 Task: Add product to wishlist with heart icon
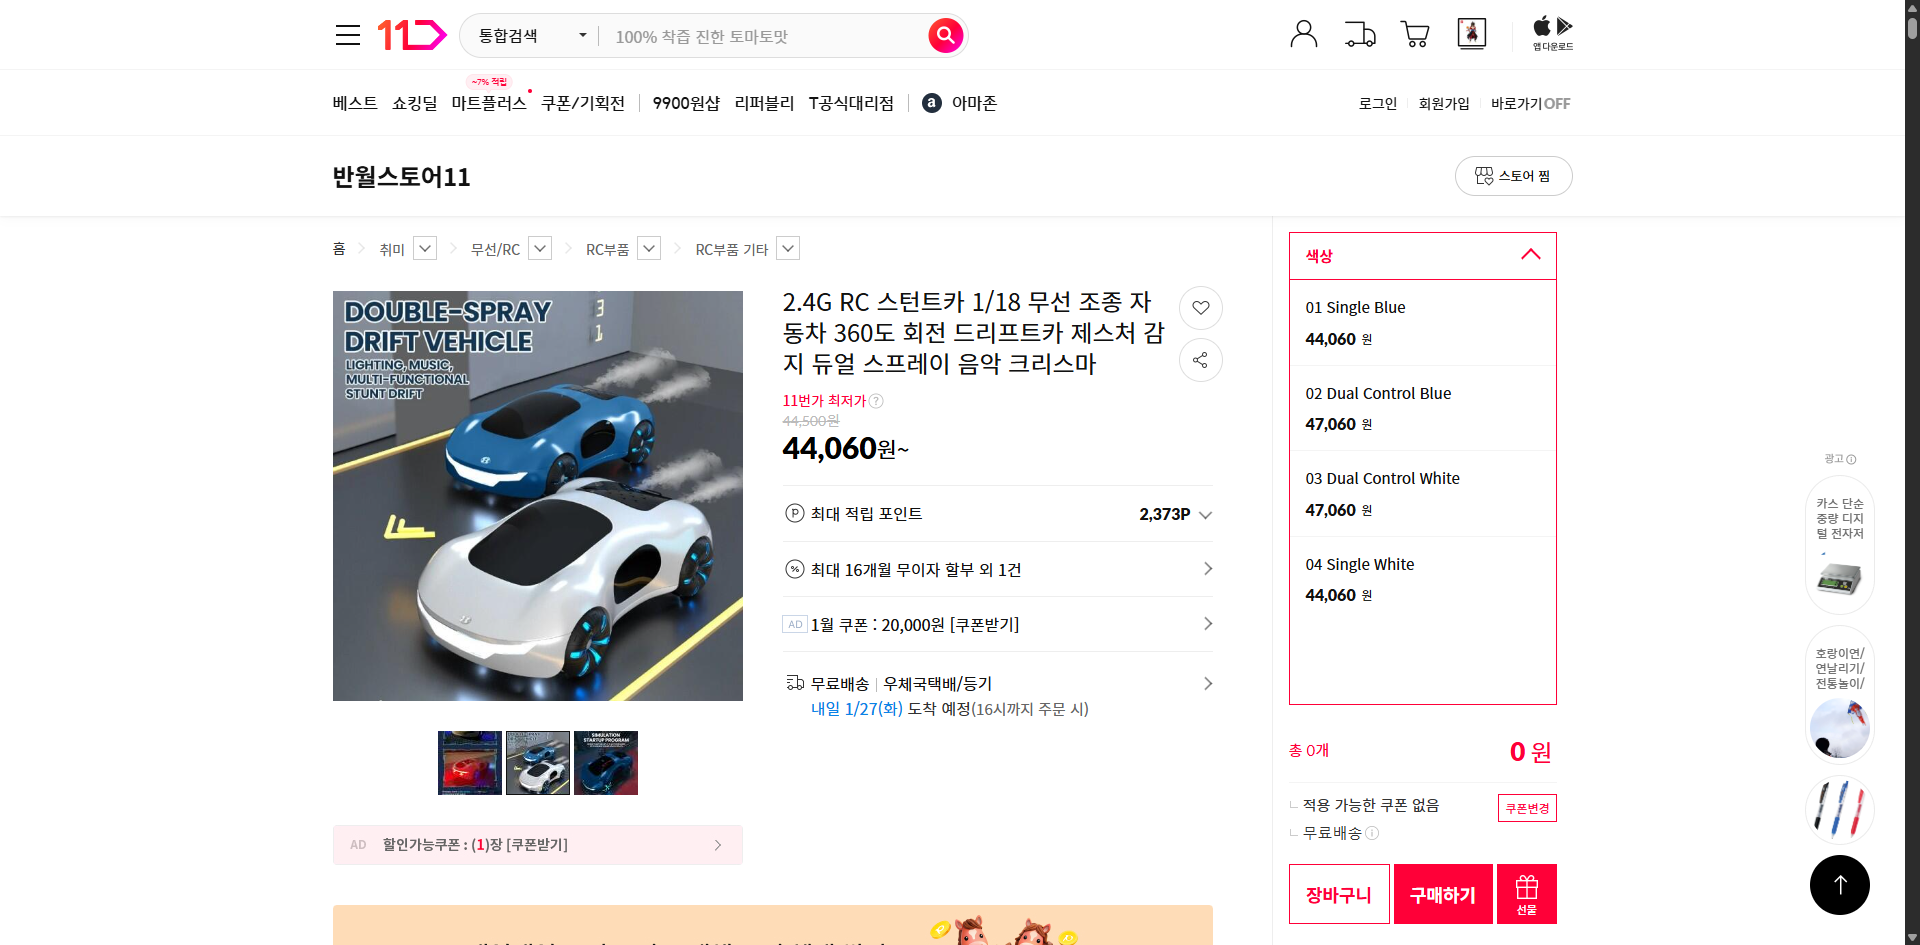tap(1200, 308)
